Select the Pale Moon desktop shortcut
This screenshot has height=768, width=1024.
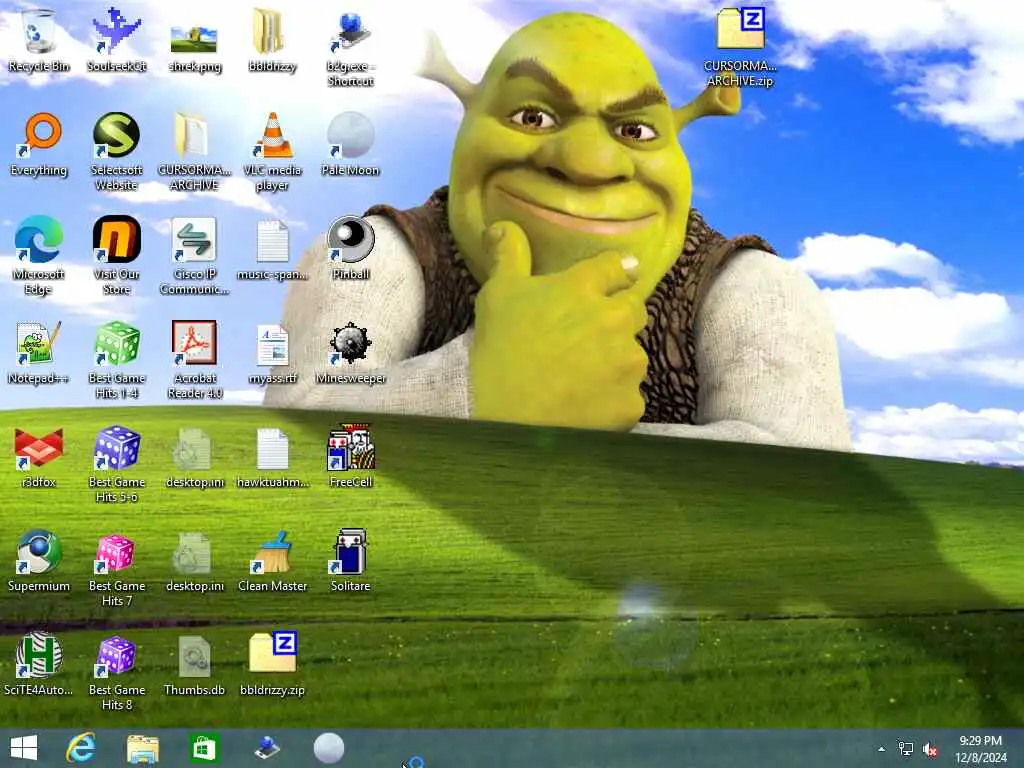[351, 145]
